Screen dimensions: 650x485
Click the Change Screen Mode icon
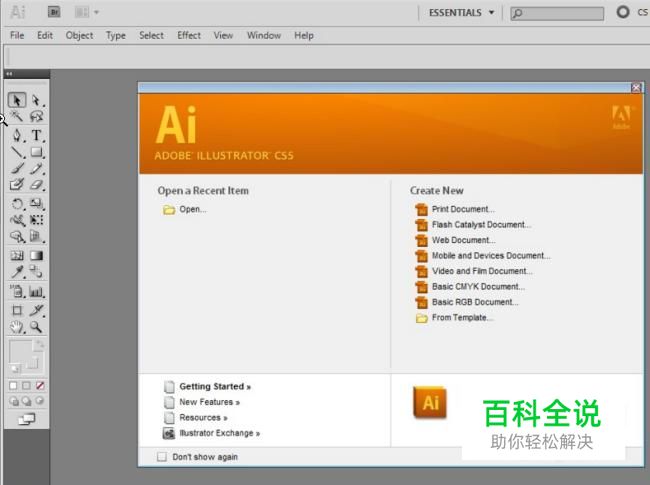tap(27, 420)
